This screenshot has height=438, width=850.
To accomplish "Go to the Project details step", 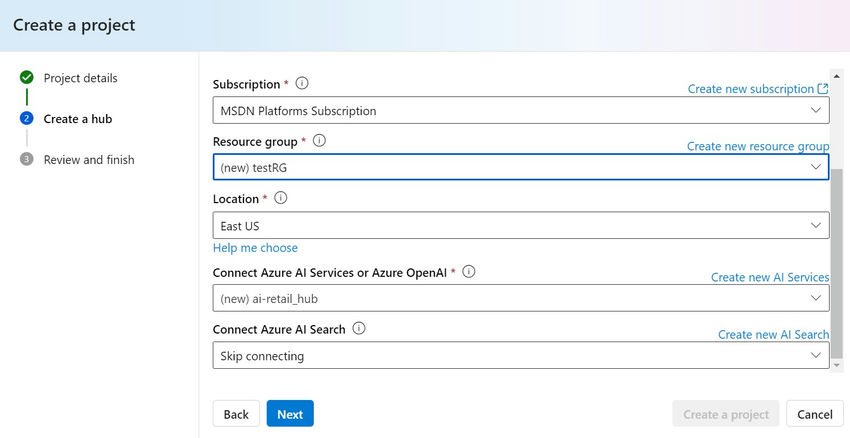I will coord(80,78).
